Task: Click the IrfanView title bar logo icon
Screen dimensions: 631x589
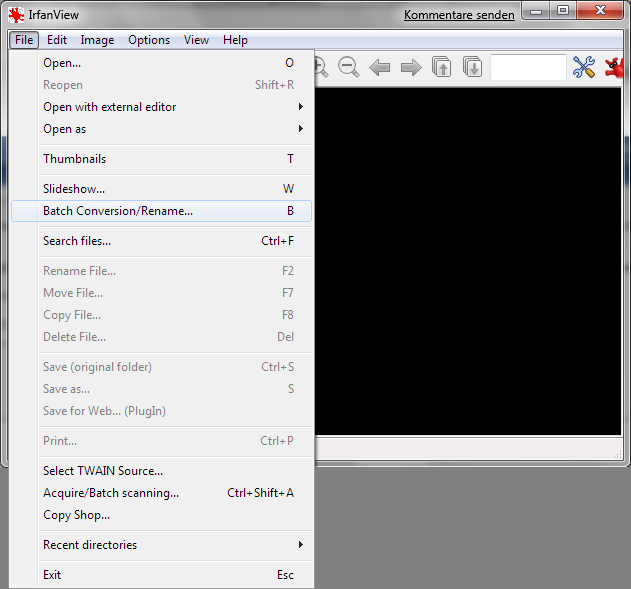Action: (16, 15)
